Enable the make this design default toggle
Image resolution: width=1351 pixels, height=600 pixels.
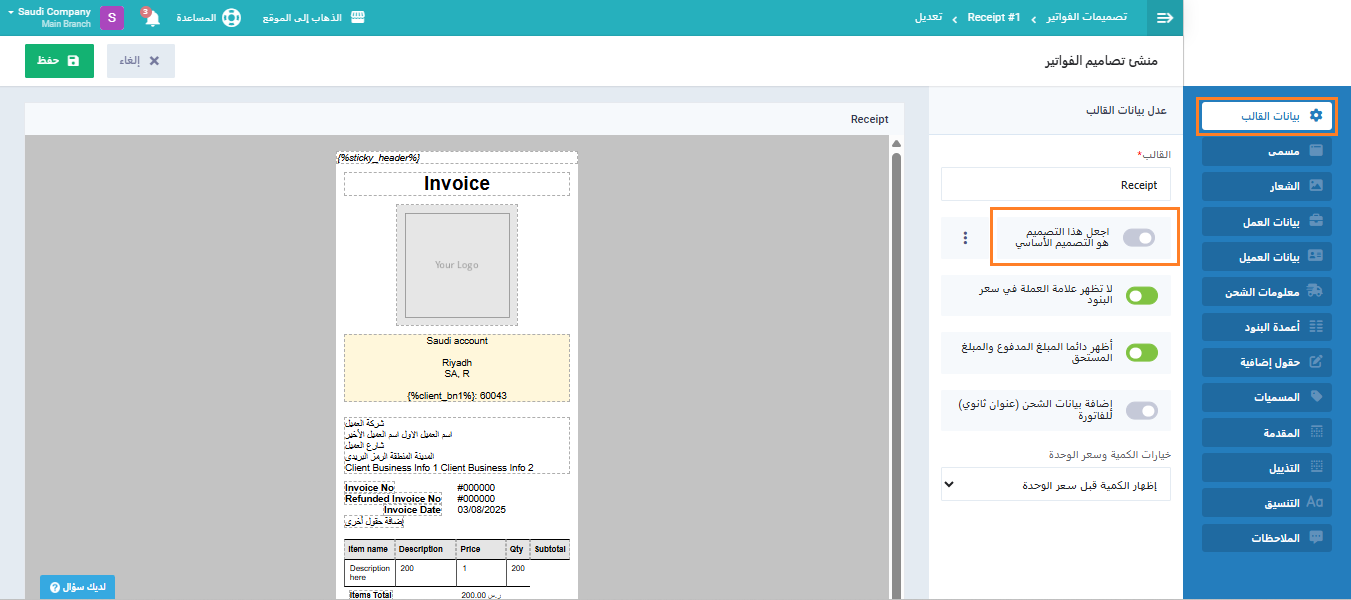1139,238
